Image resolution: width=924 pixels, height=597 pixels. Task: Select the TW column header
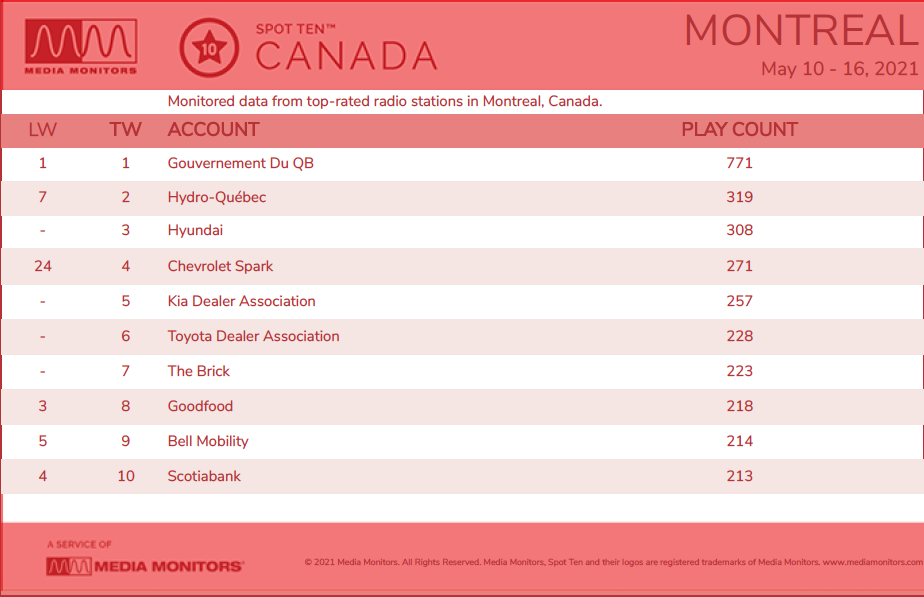tap(126, 130)
